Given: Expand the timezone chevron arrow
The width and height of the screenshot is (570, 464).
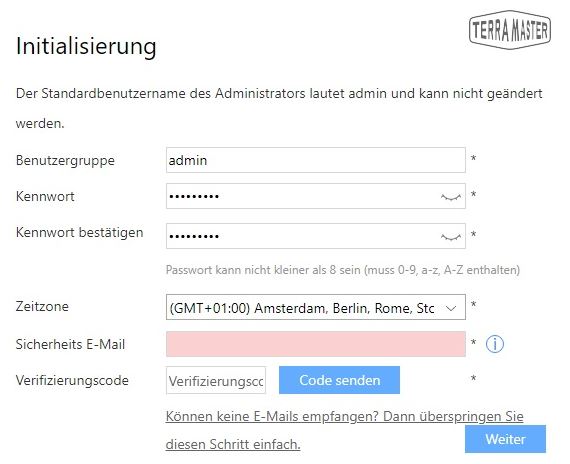Looking at the screenshot, I should (451, 308).
